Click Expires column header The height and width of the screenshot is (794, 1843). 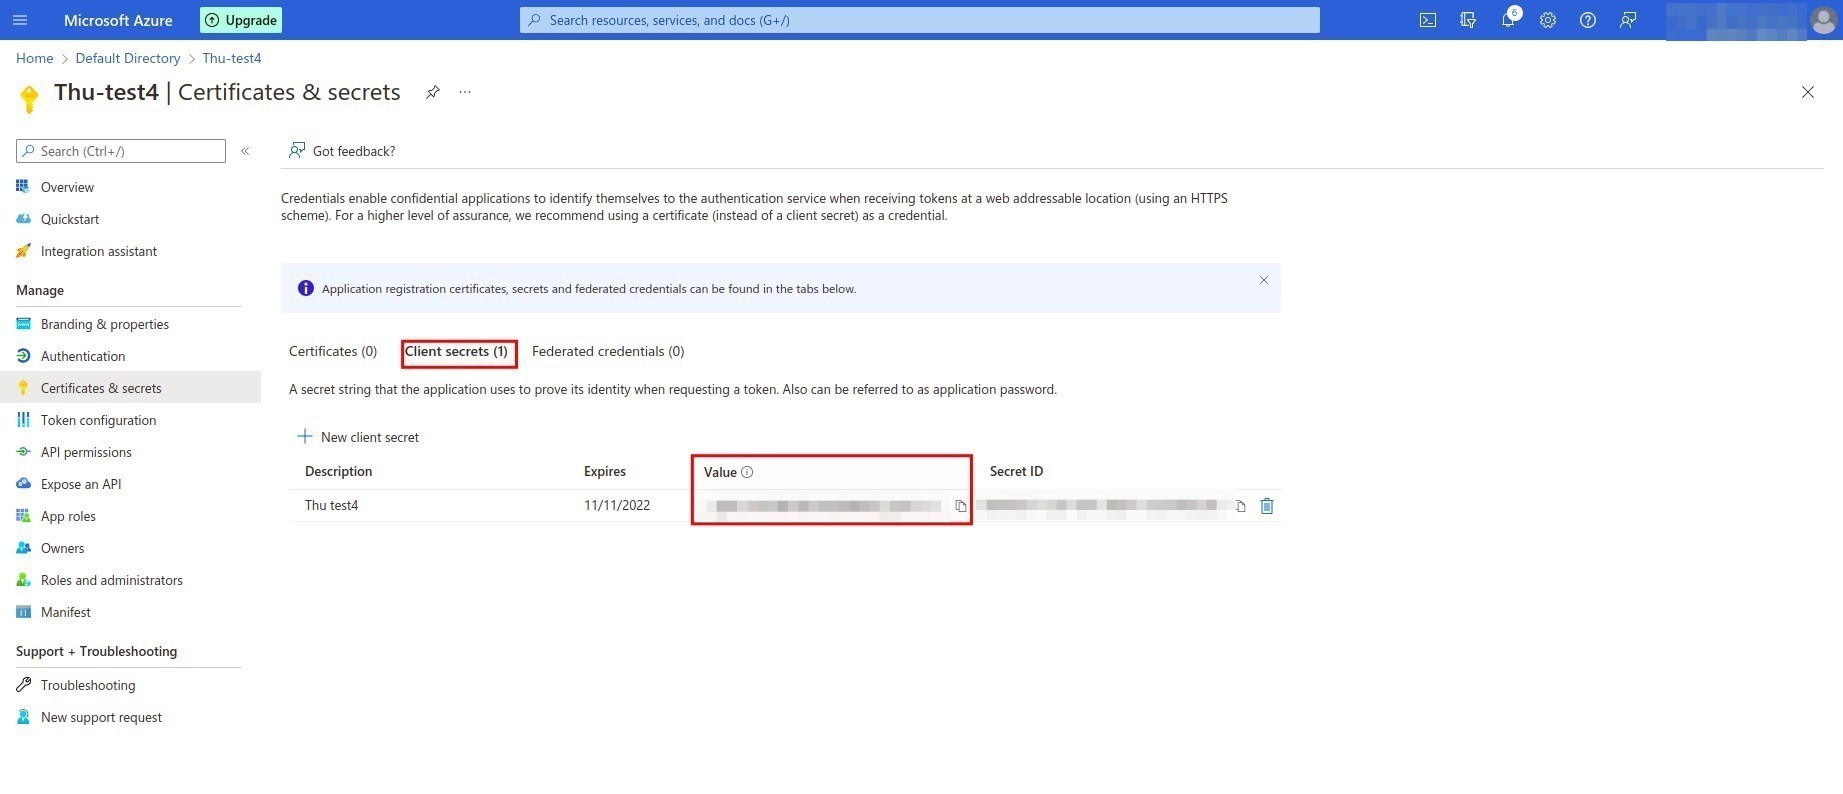[x=605, y=471]
